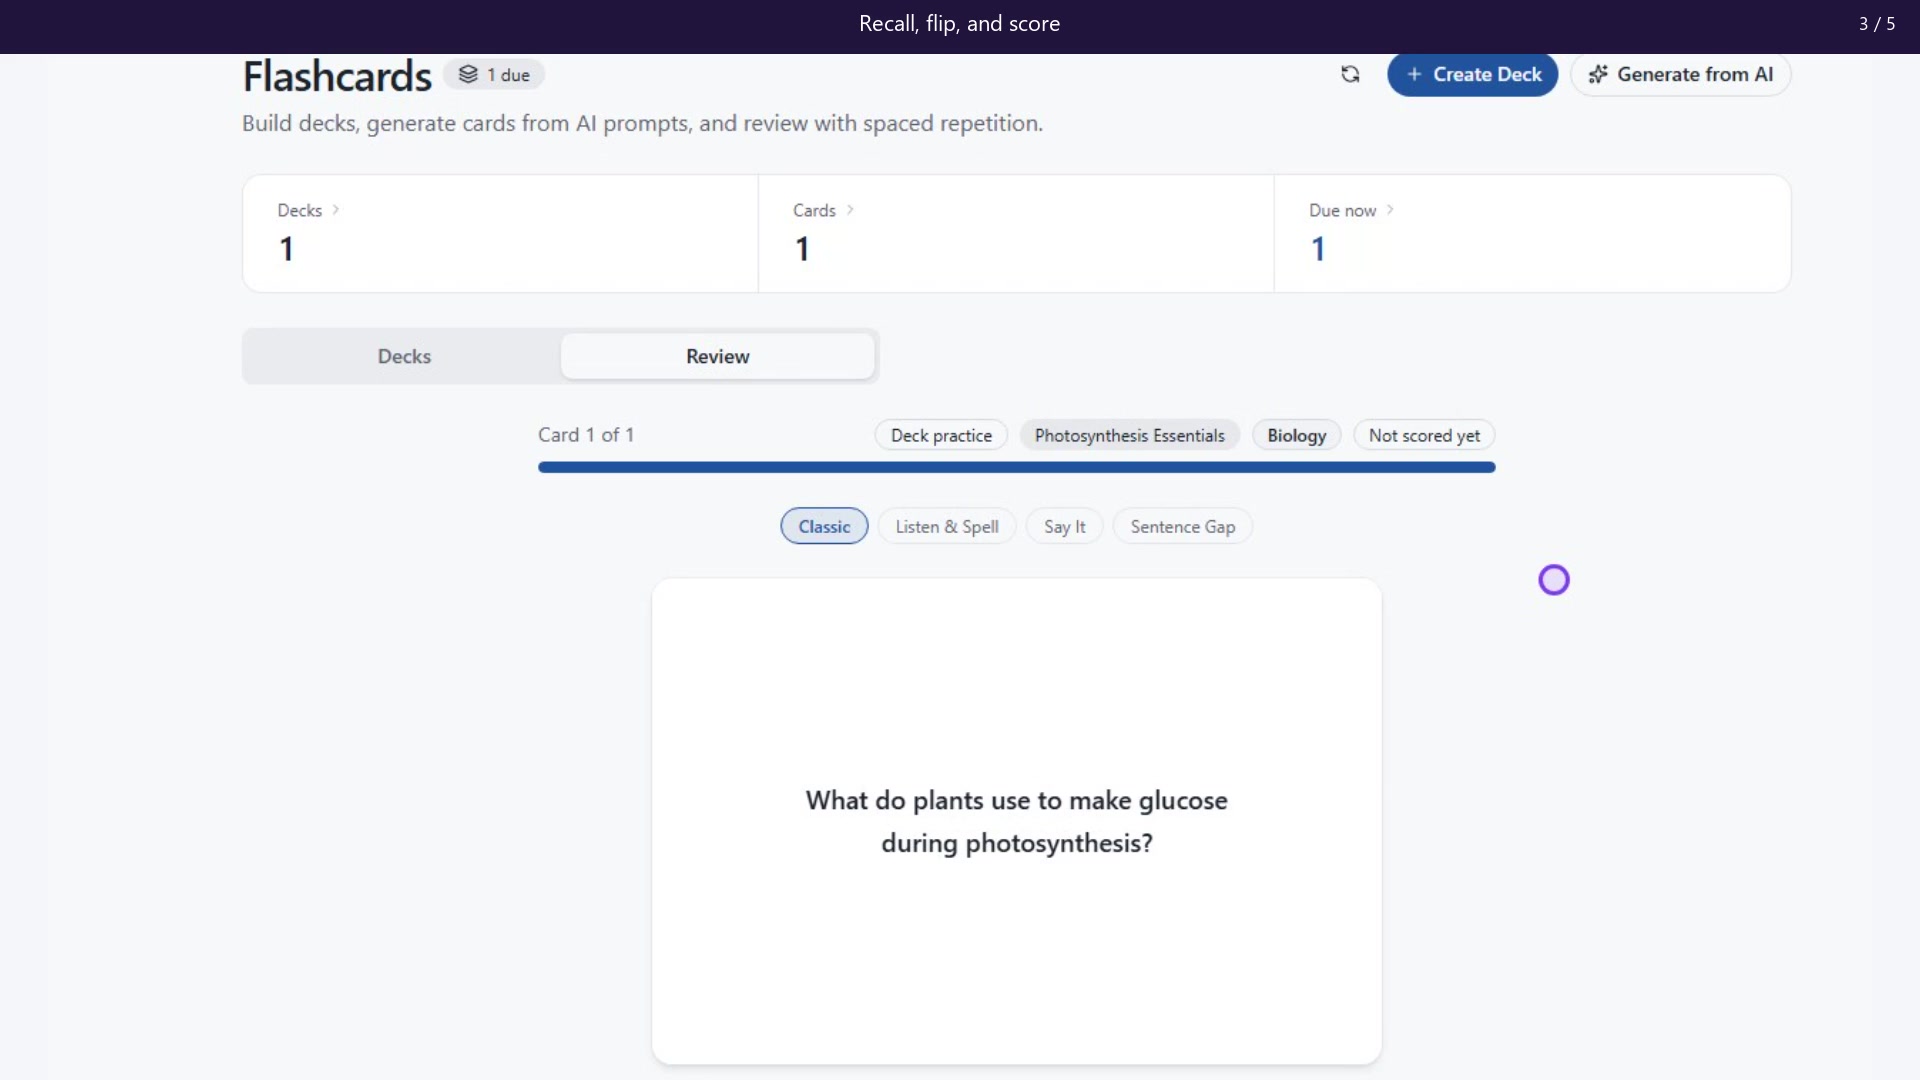Click the Decks count value 1
1920x1080 pixels.
coord(286,249)
